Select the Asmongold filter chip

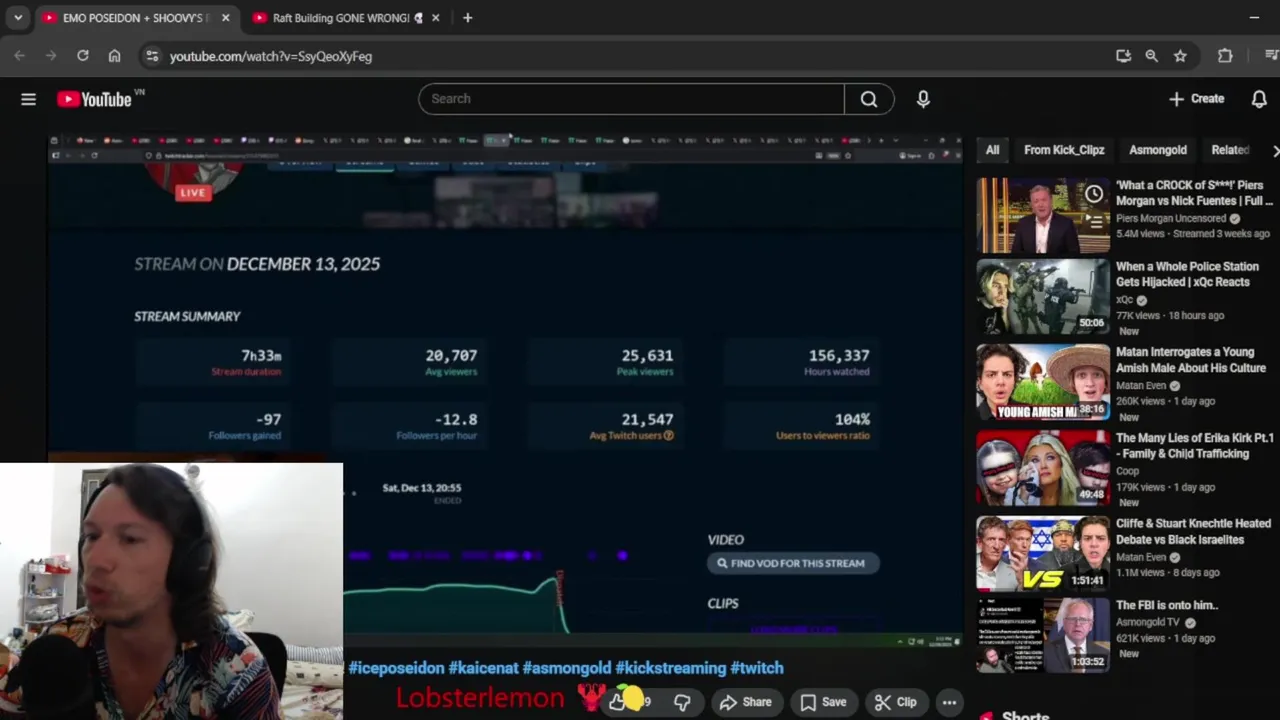point(1158,150)
